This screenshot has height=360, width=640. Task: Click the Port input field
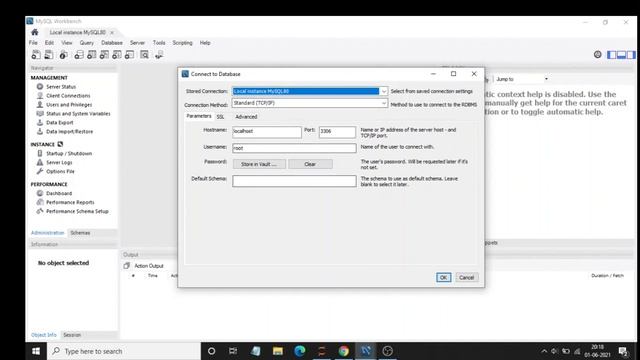[337, 131]
